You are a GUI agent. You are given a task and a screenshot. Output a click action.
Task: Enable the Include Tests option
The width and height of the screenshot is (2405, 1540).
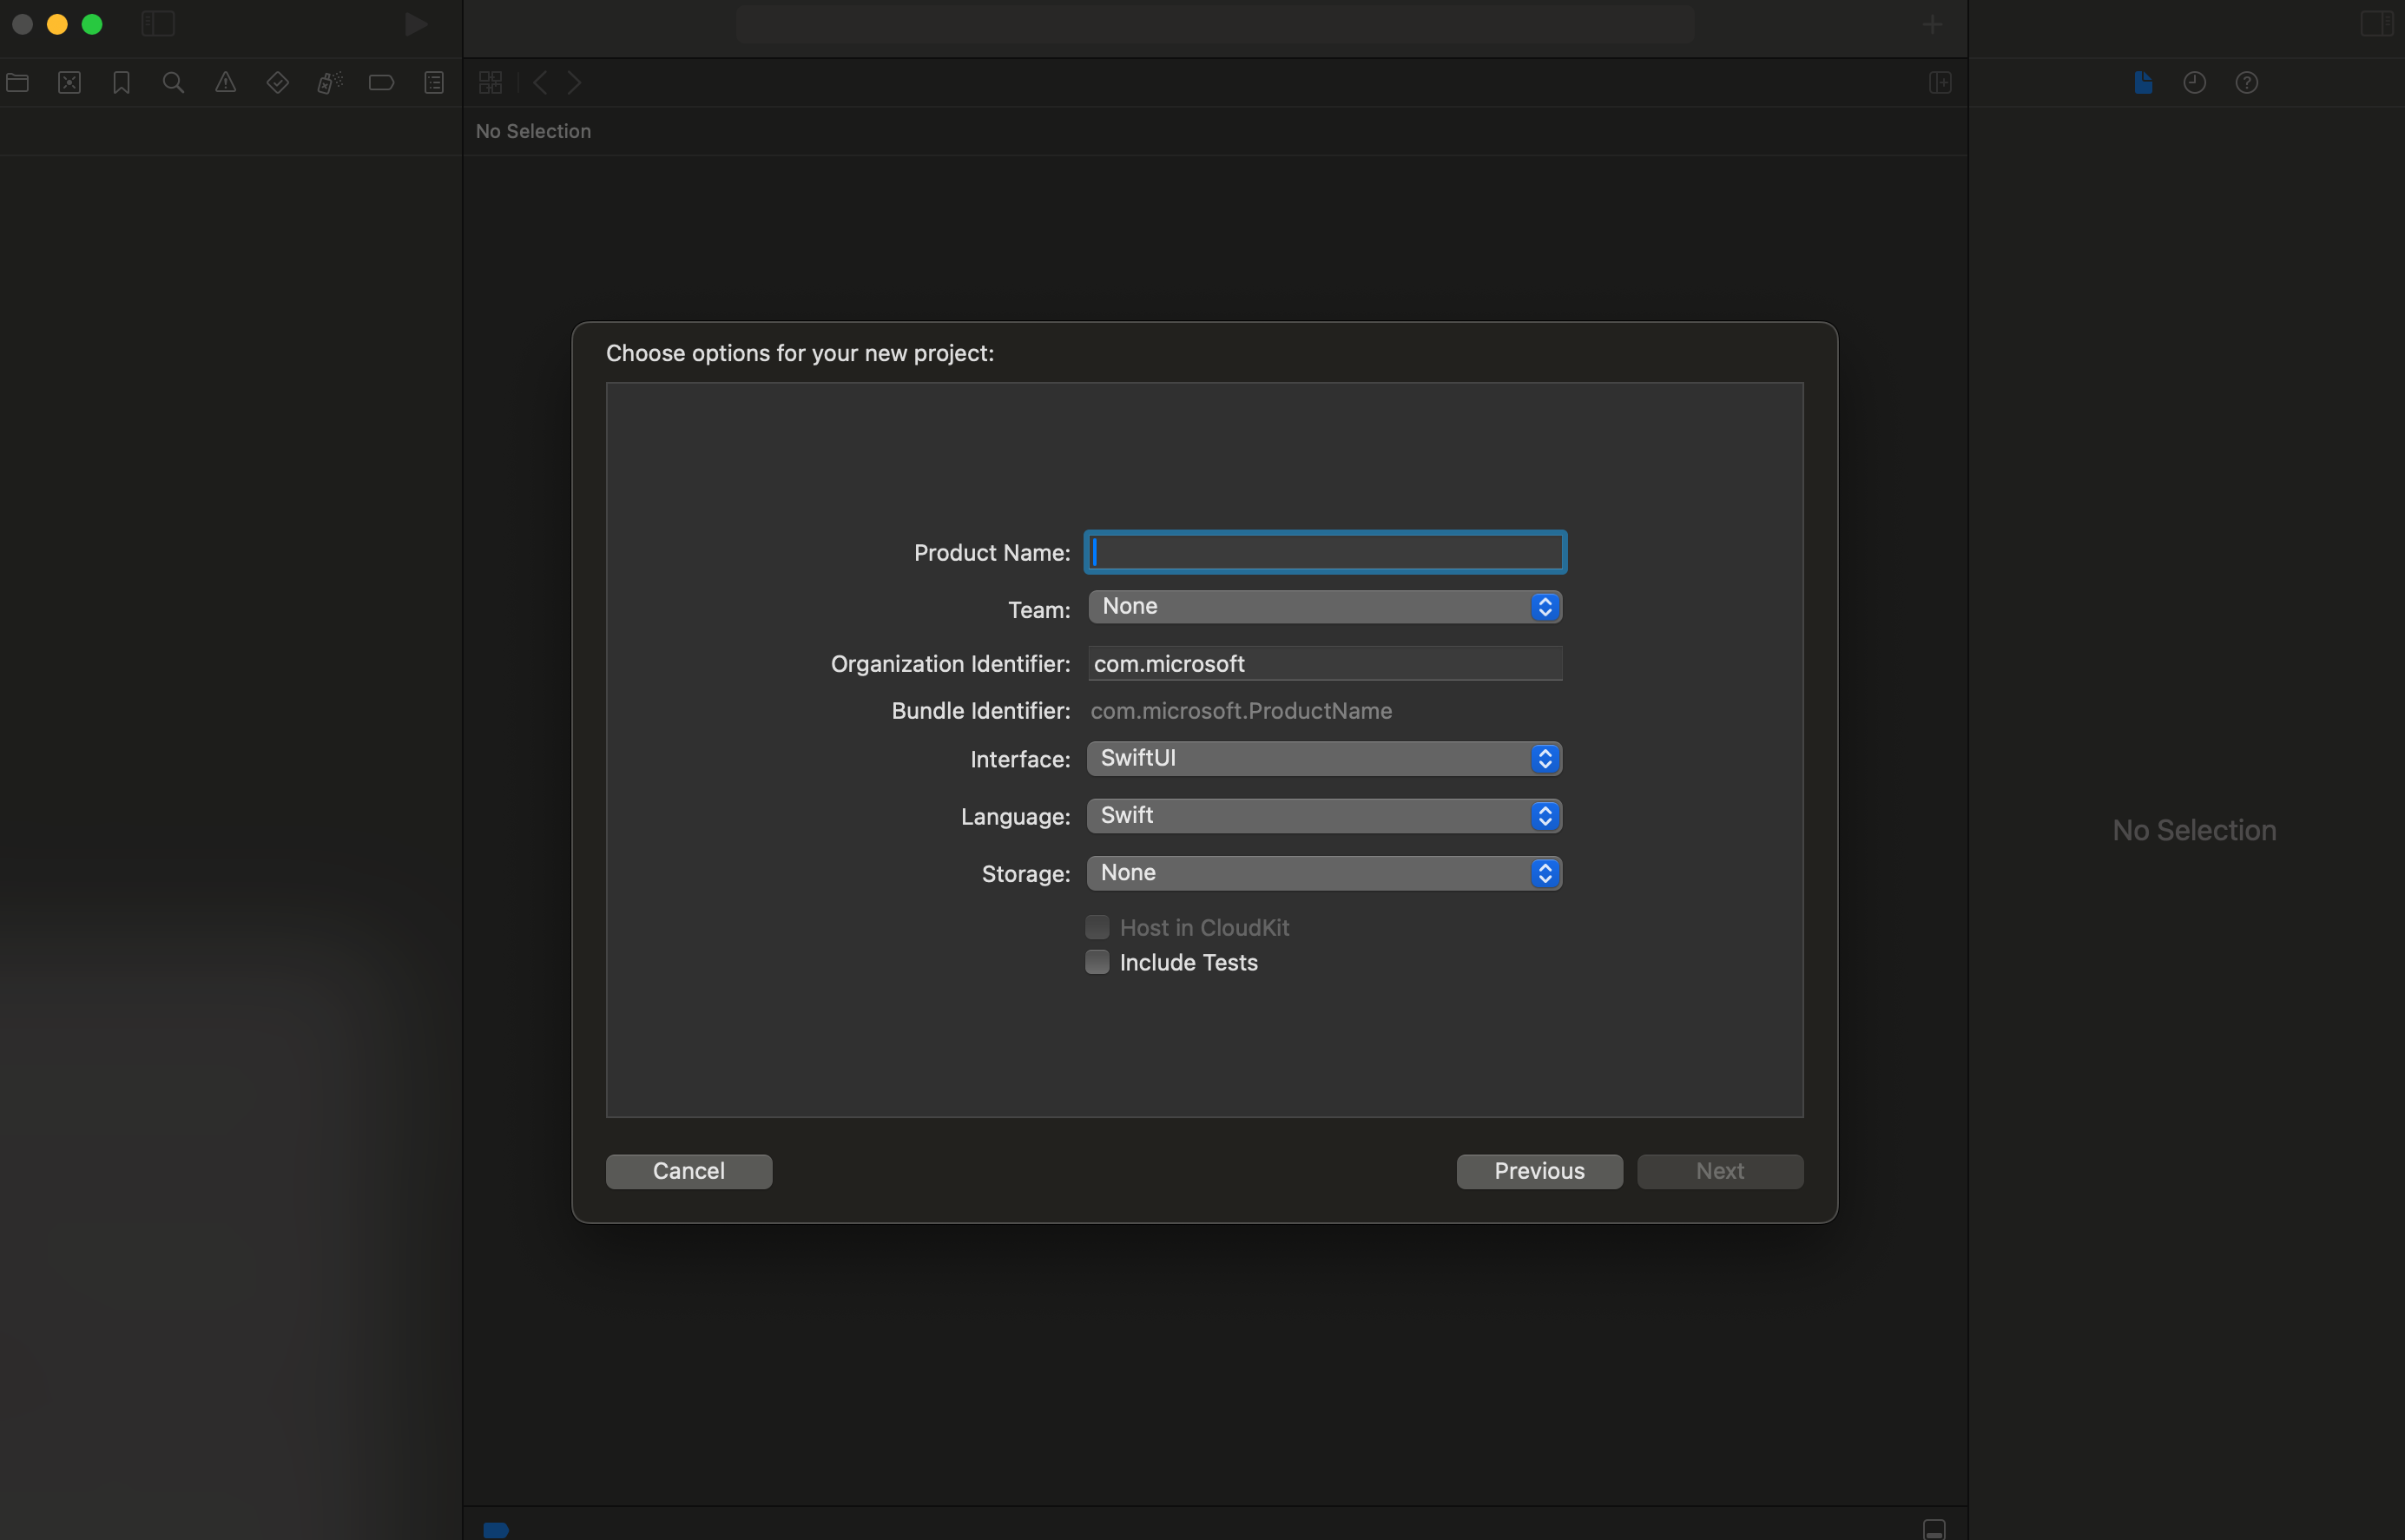click(1096, 962)
